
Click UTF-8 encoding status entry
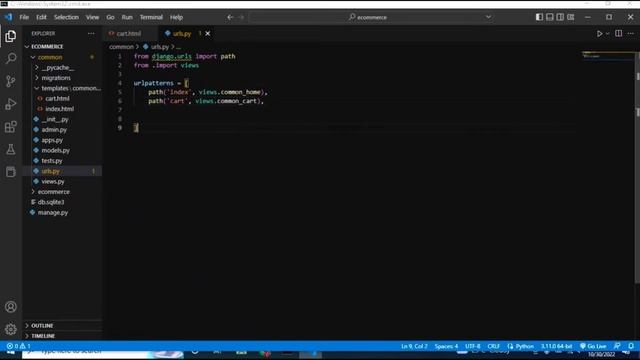pos(473,346)
